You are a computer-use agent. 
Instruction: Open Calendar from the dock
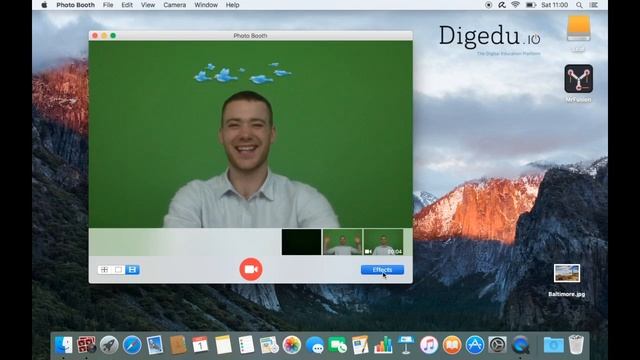[x=200, y=345]
